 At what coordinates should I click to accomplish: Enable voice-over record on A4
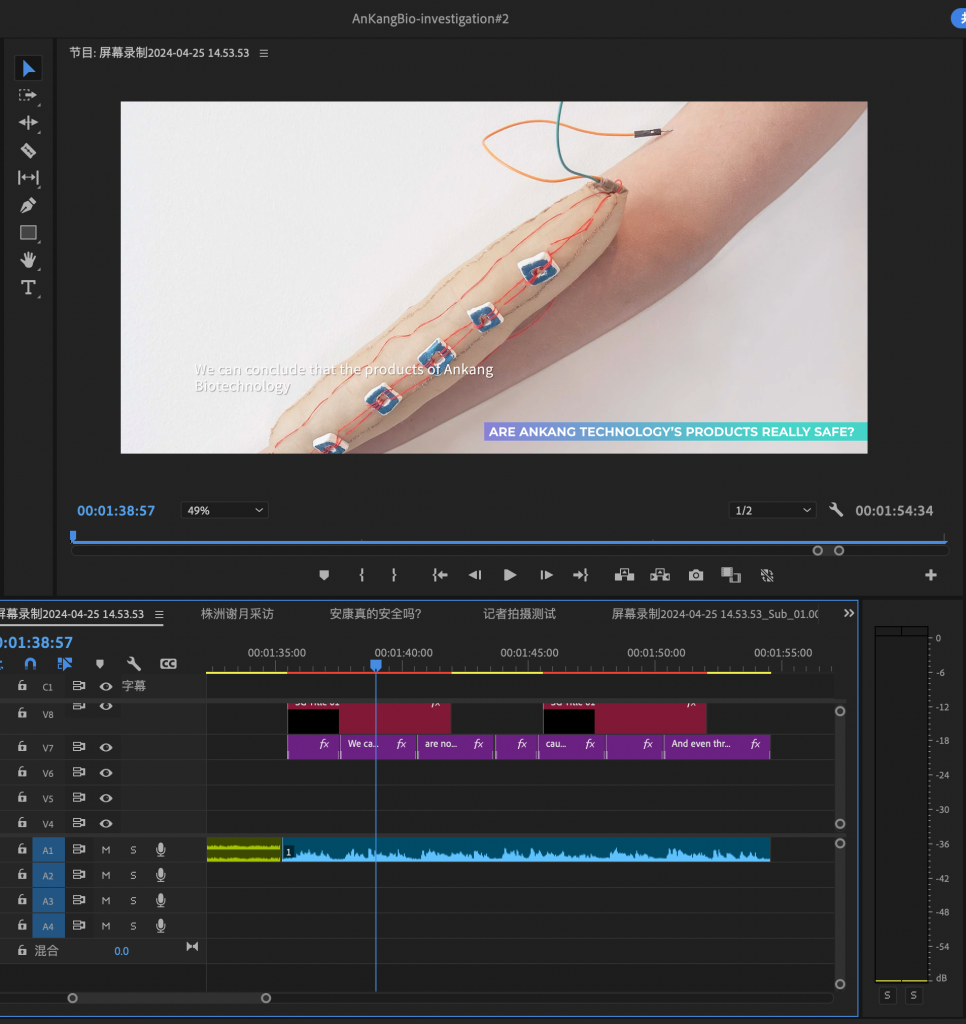[x=161, y=926]
